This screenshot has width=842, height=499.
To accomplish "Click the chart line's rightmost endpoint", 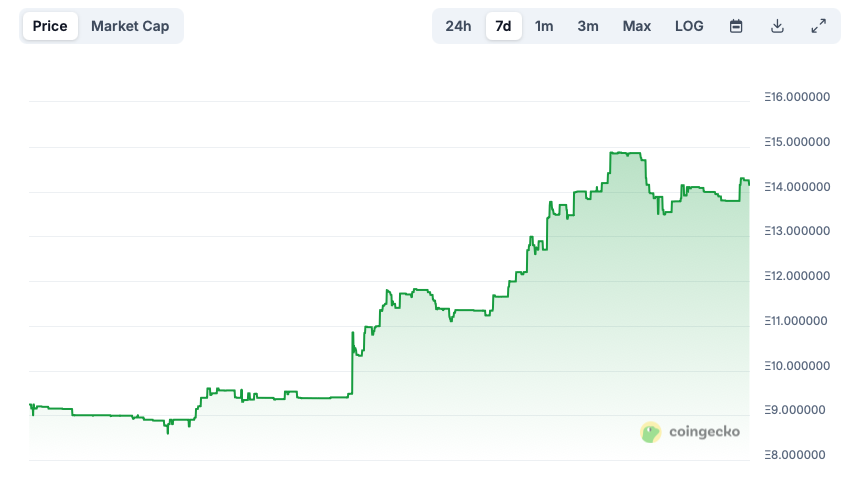I will (749, 183).
